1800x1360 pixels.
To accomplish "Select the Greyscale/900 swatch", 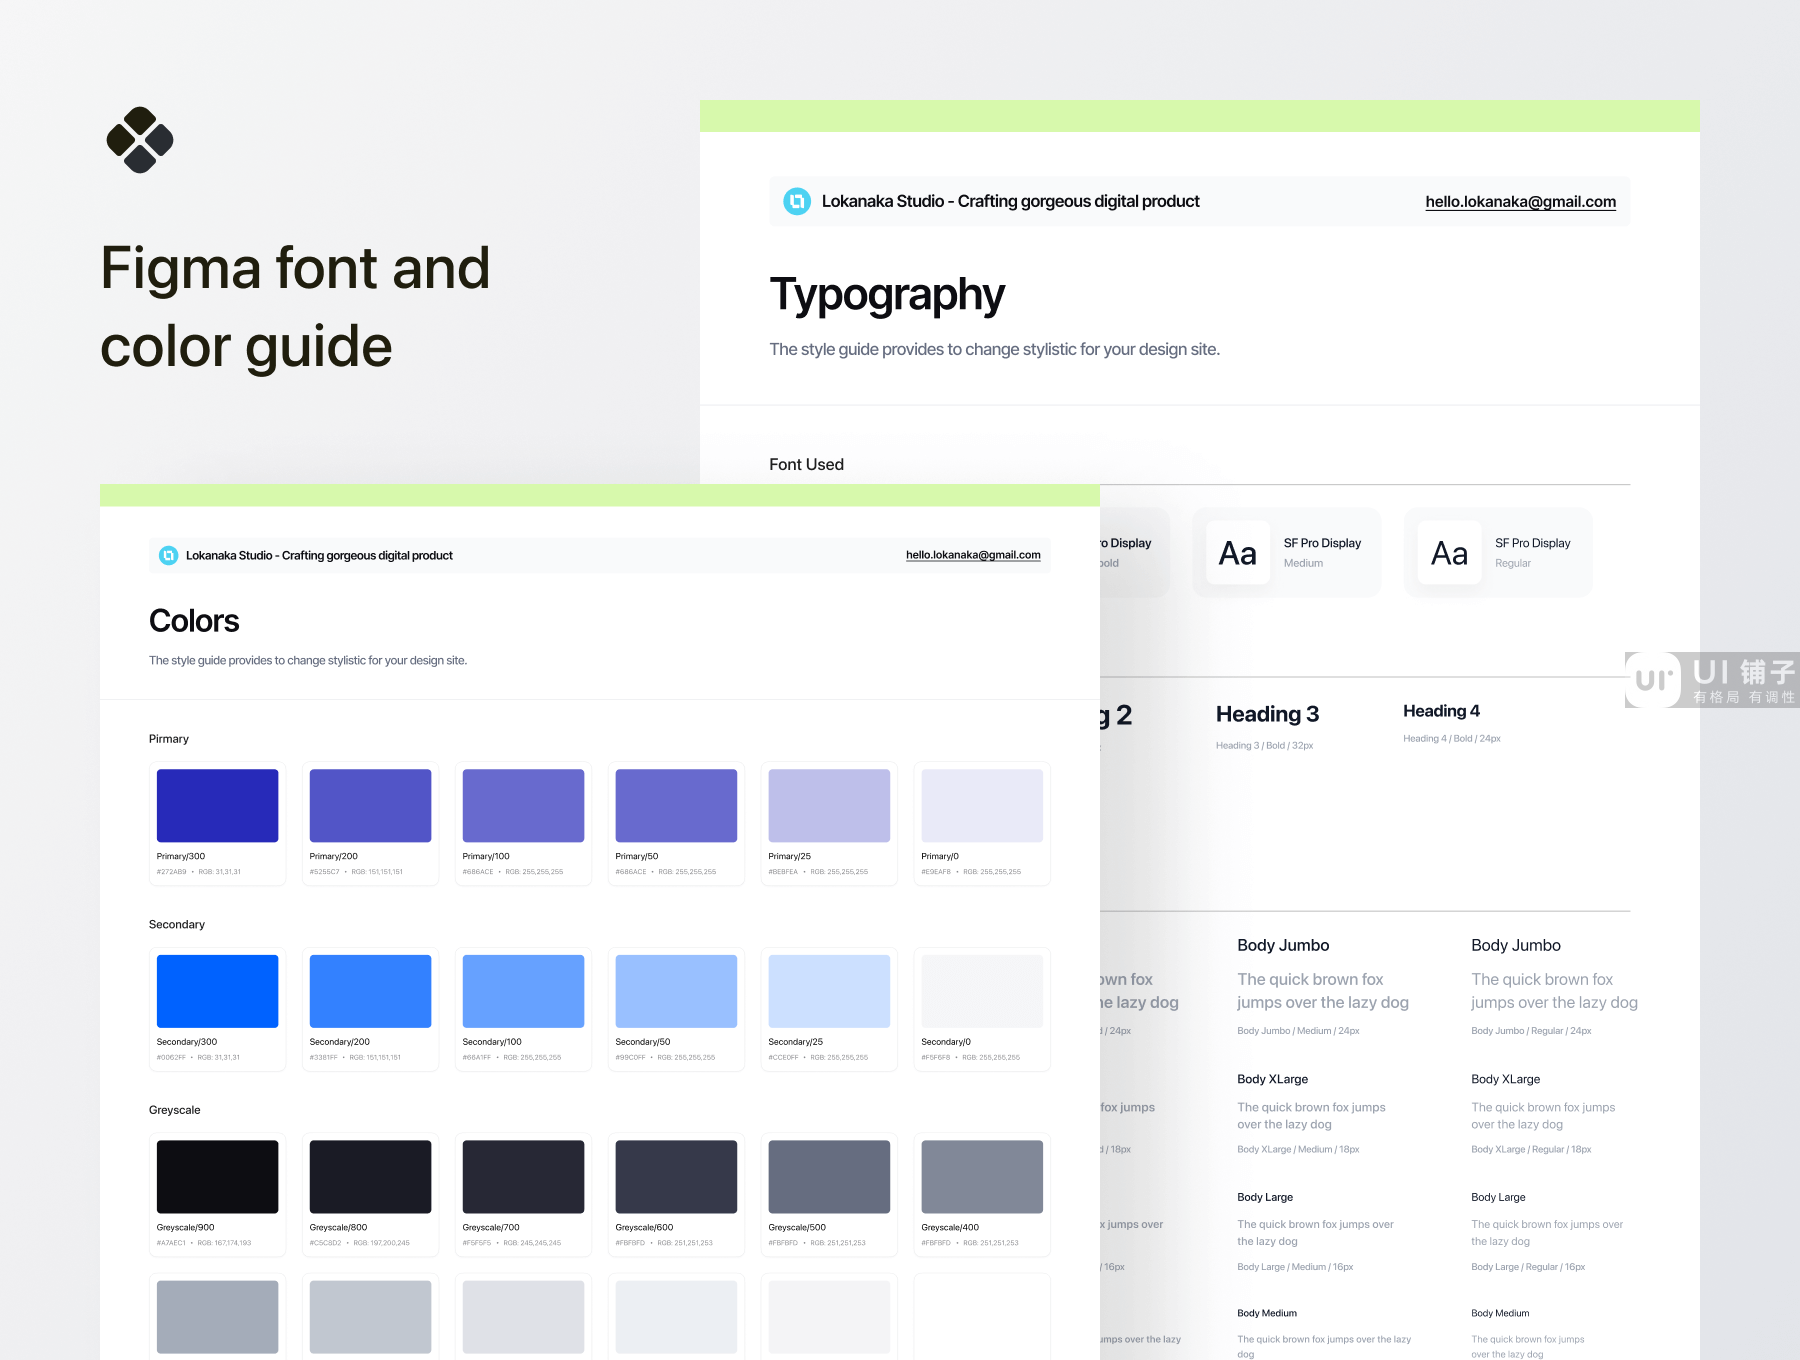I will (x=217, y=1176).
